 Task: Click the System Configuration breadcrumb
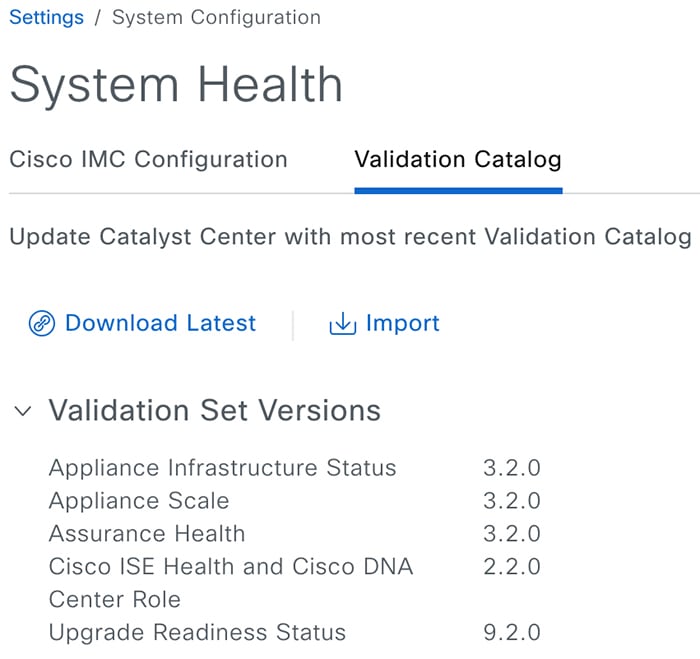217,18
